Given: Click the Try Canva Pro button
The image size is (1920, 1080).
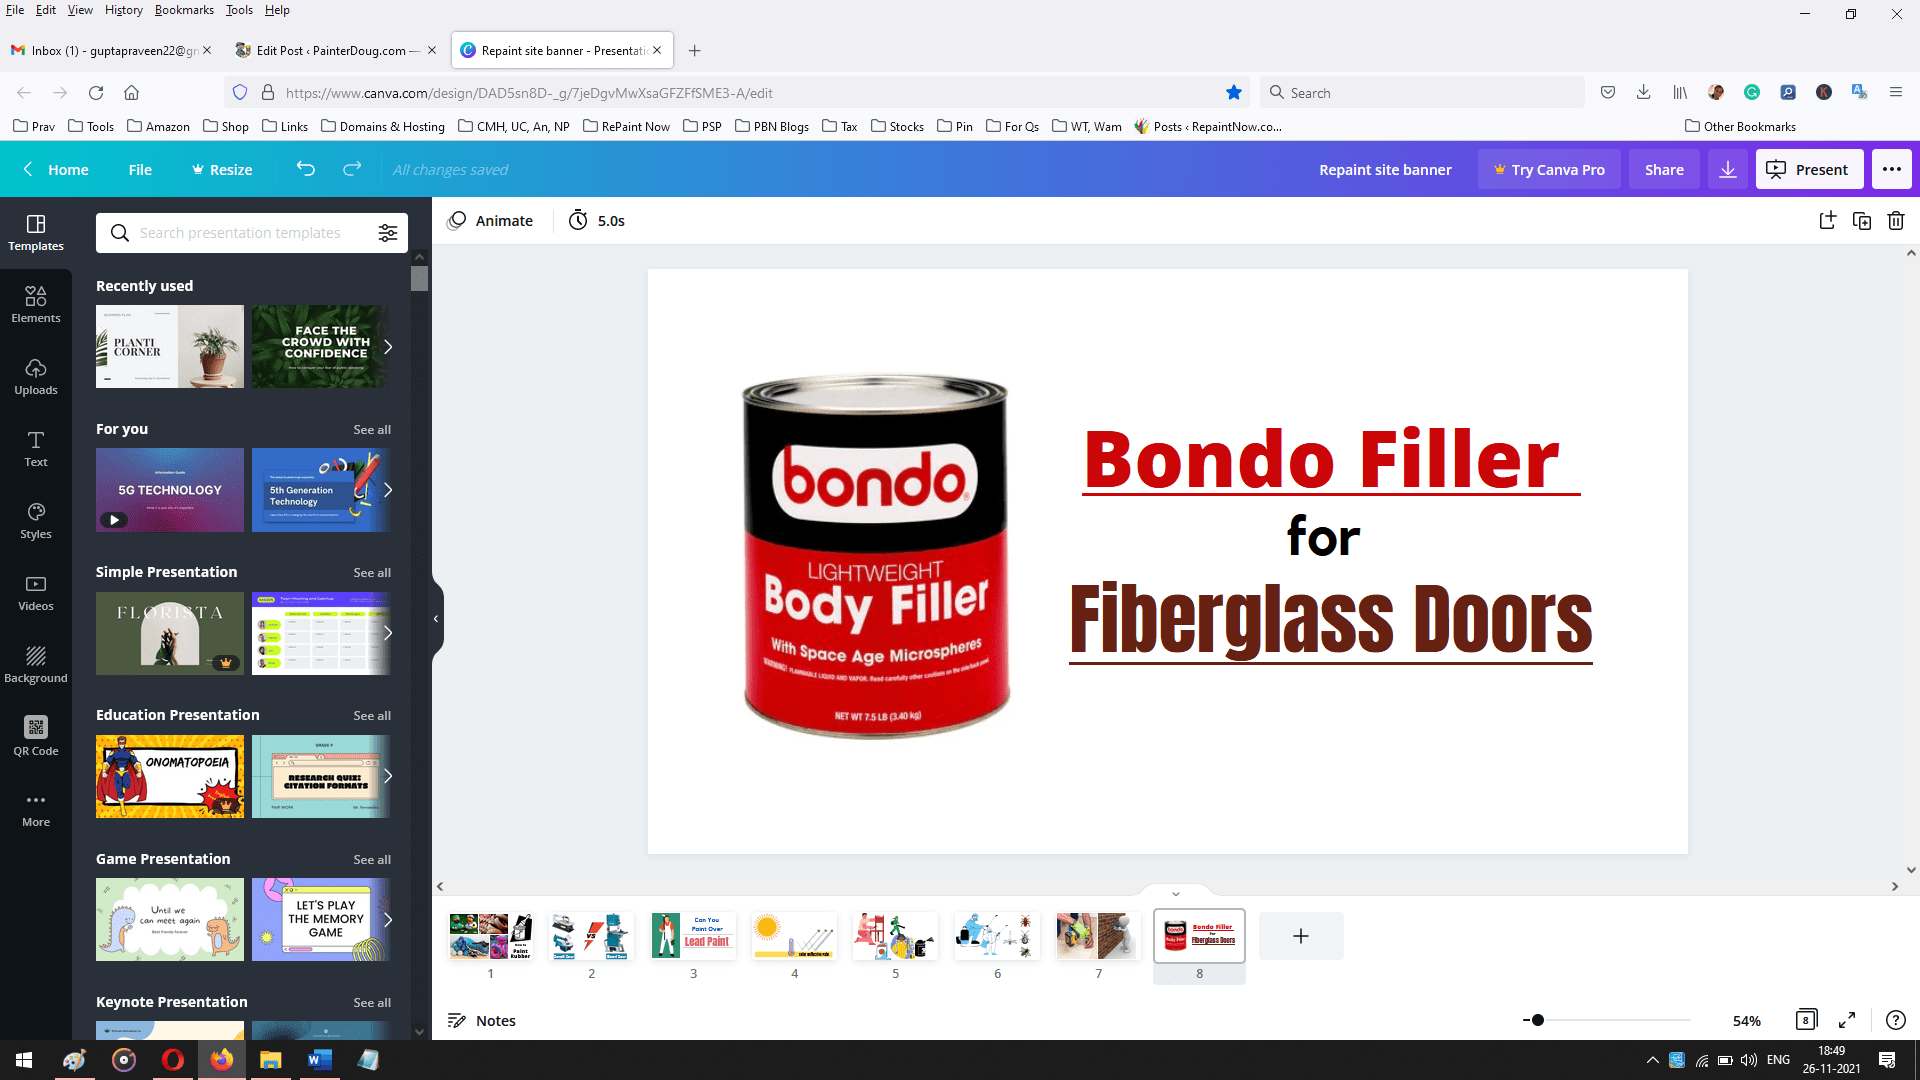Looking at the screenshot, I should click(1549, 169).
